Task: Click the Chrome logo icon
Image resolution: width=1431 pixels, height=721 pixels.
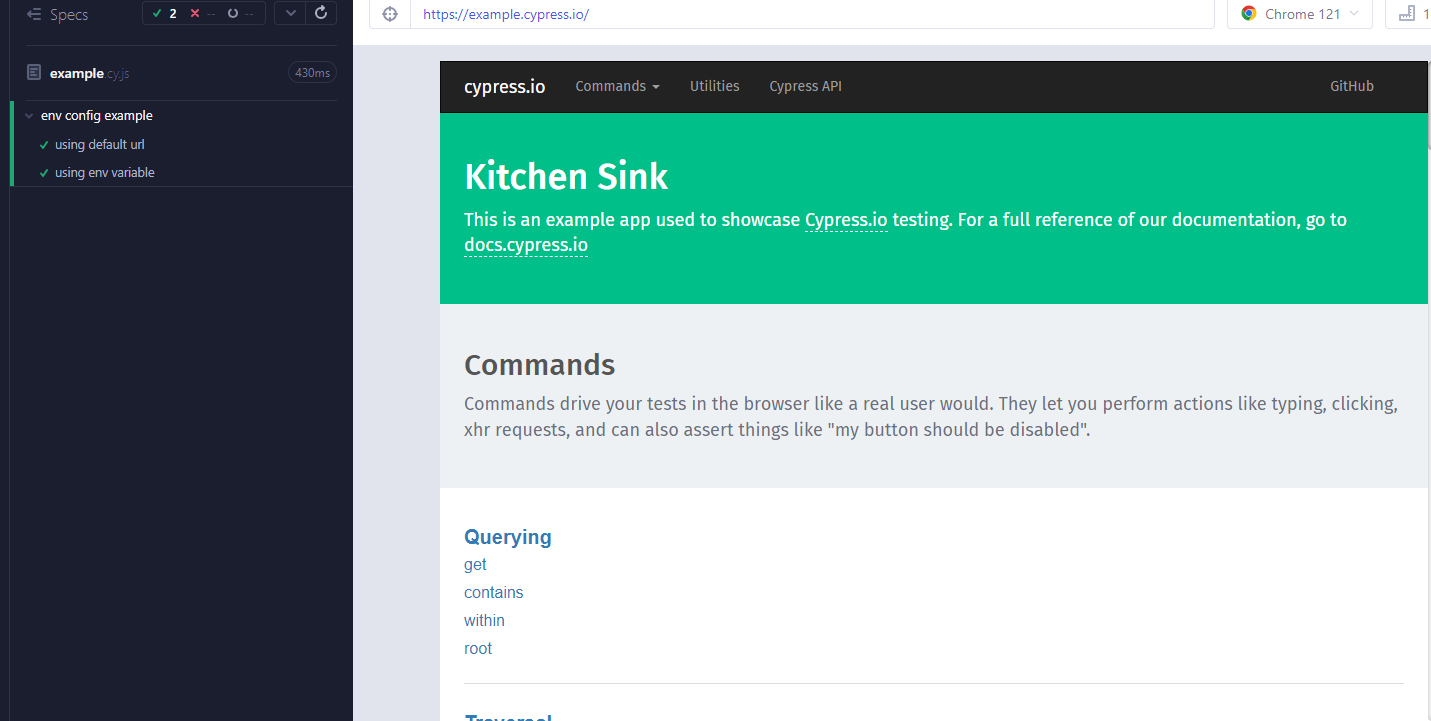Action: tap(1249, 14)
